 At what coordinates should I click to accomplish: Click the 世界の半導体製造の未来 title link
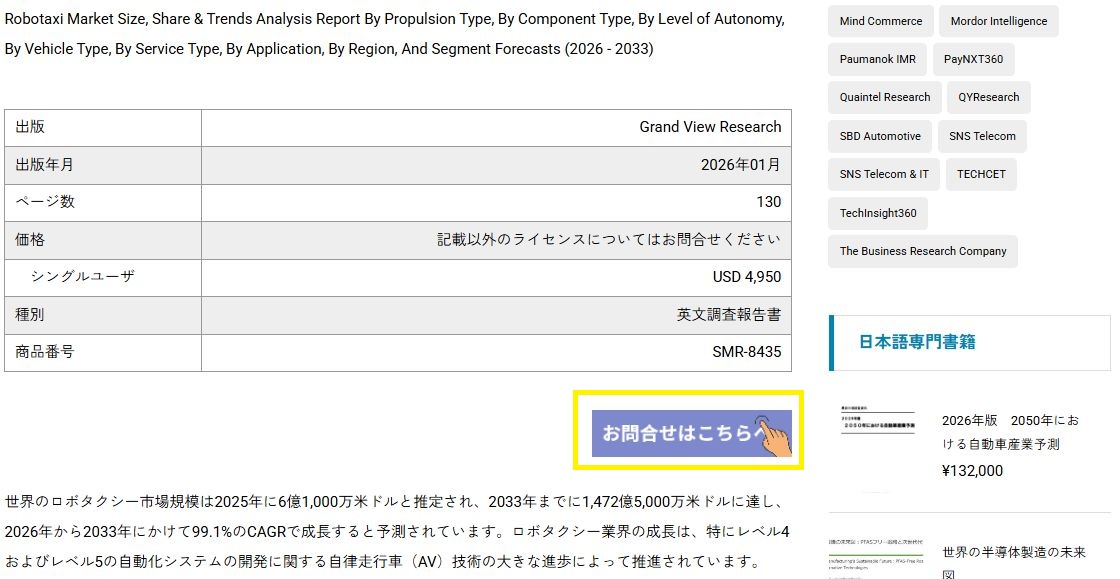(x=1013, y=553)
